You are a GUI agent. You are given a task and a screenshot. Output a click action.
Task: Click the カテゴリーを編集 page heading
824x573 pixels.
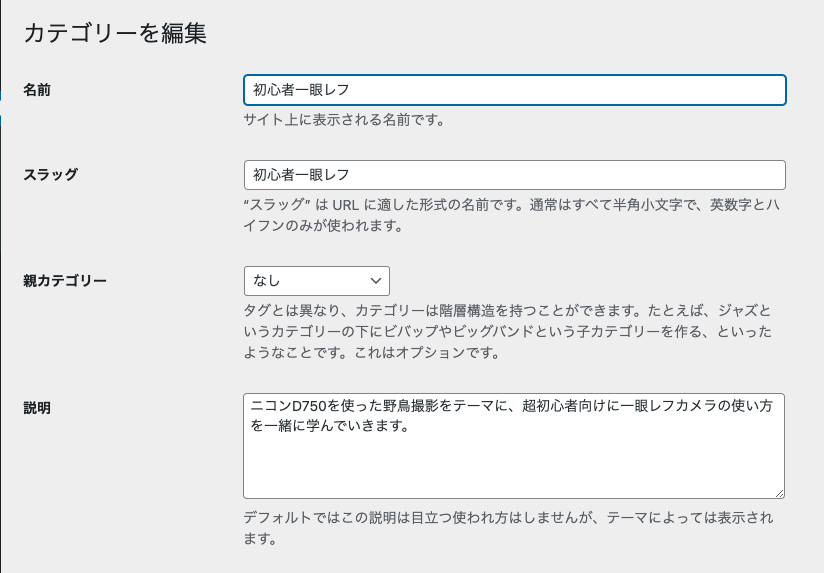coord(115,33)
